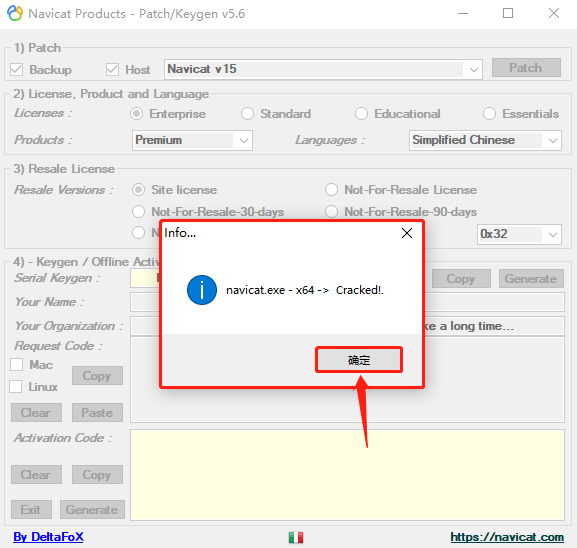Enable the Mac checkbox

[x=17, y=365]
